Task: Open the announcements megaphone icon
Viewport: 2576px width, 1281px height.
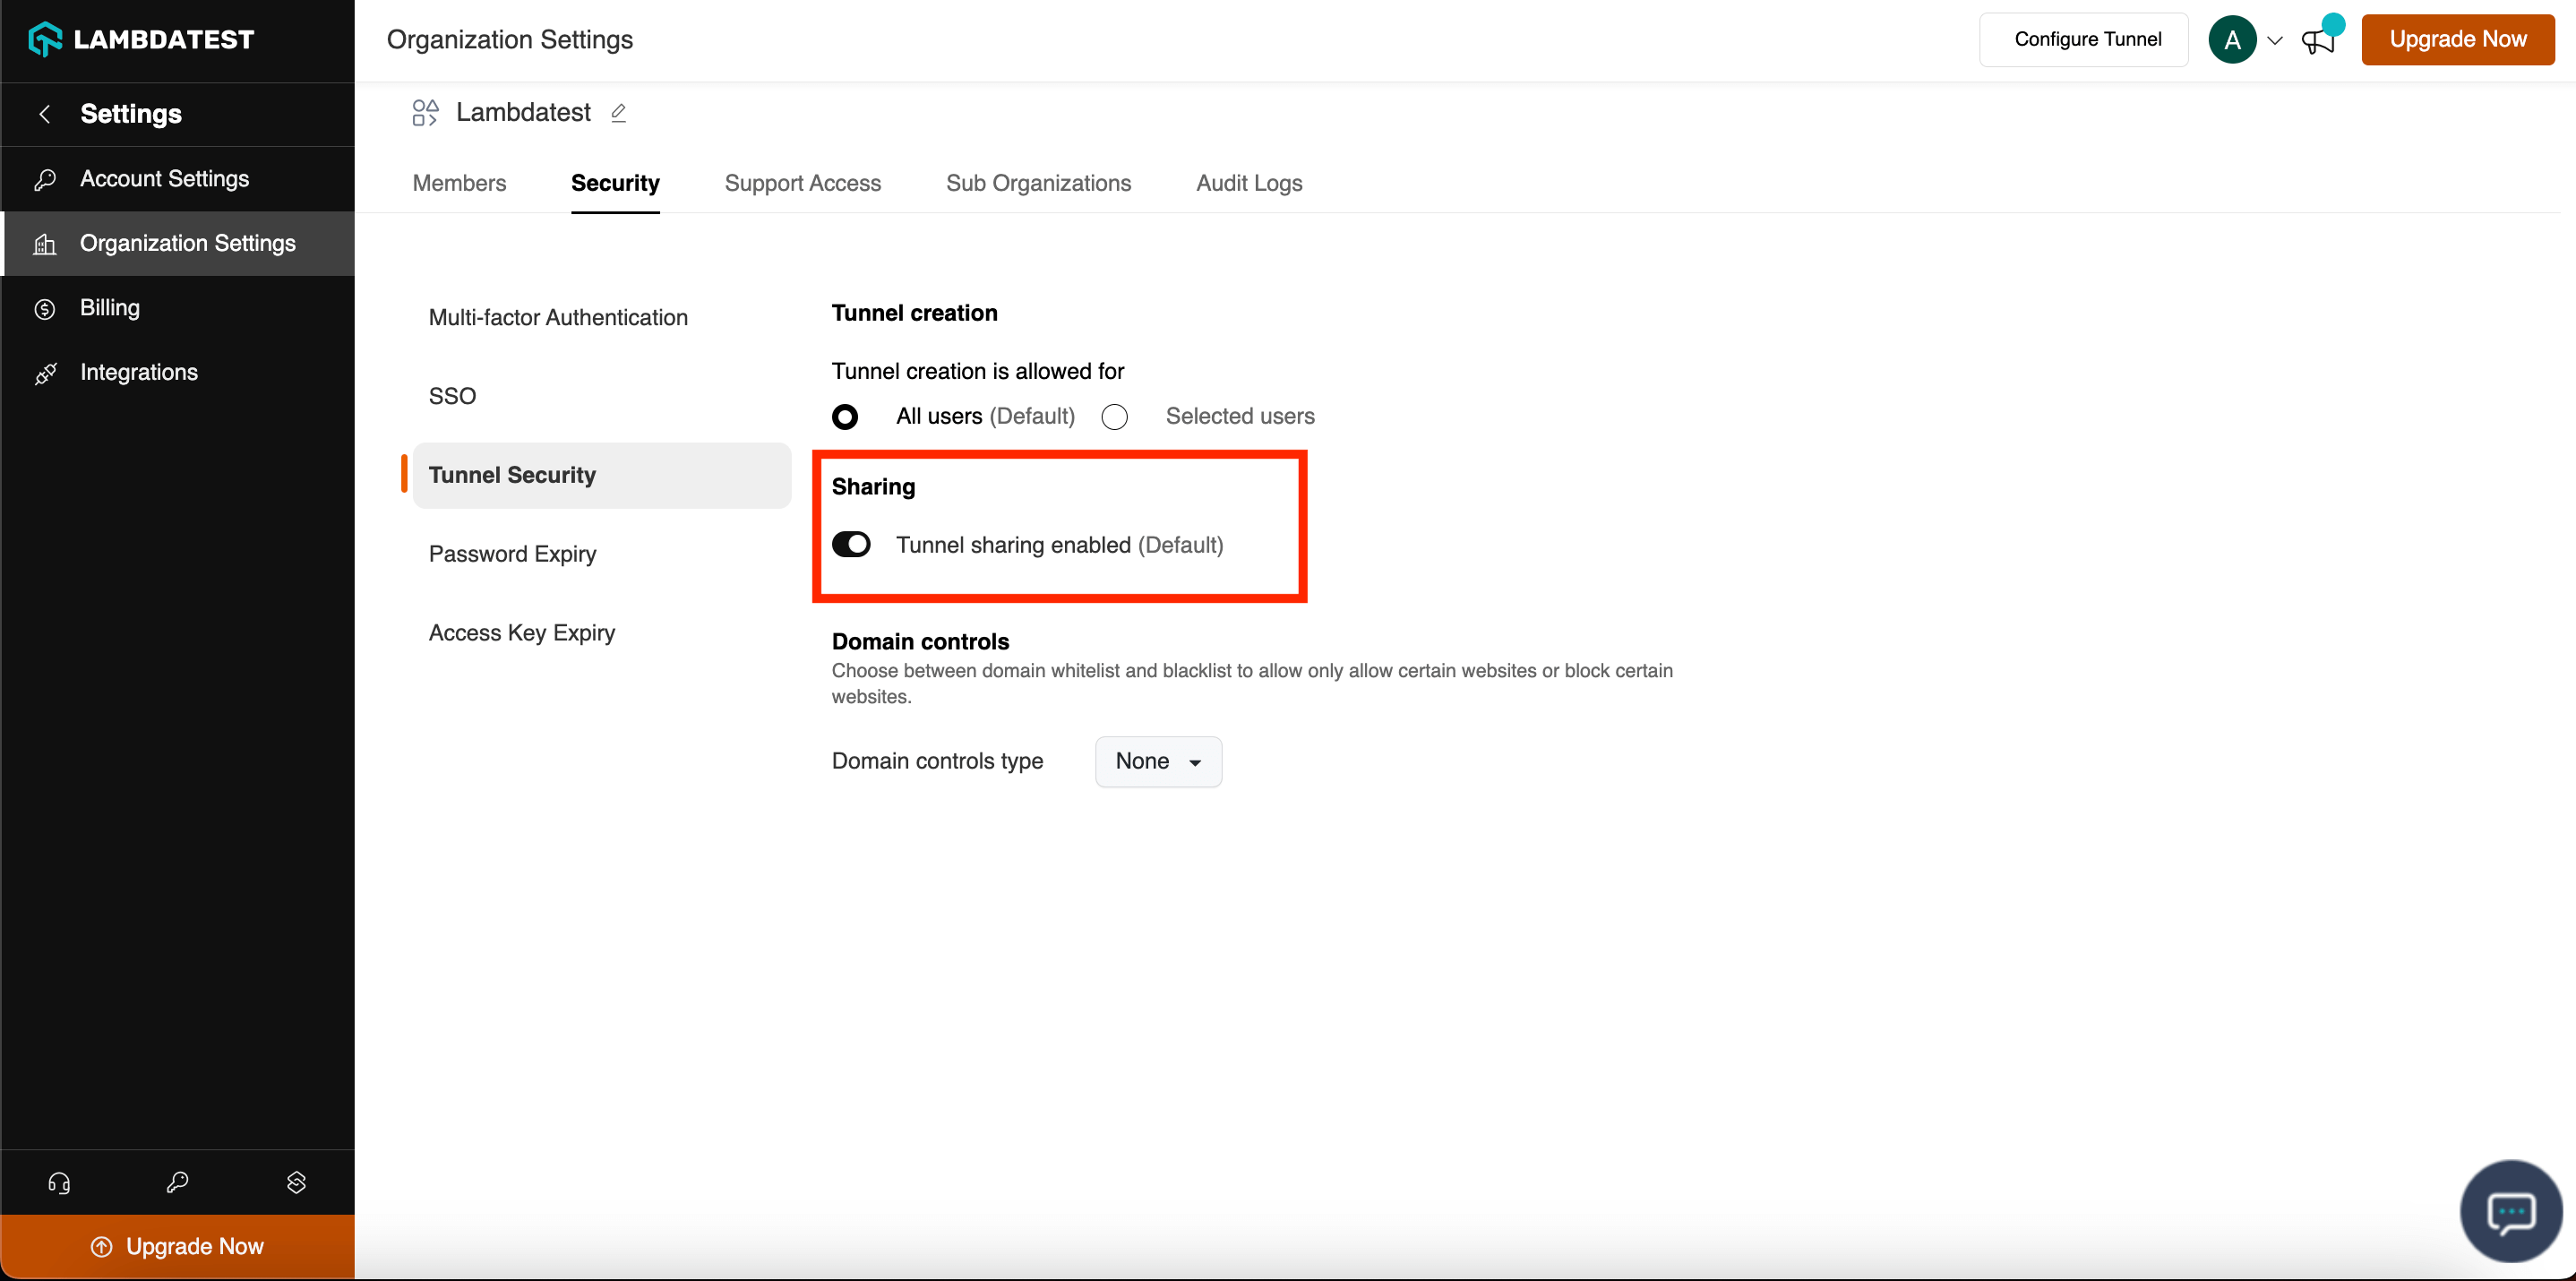Action: pyautogui.click(x=2317, y=41)
